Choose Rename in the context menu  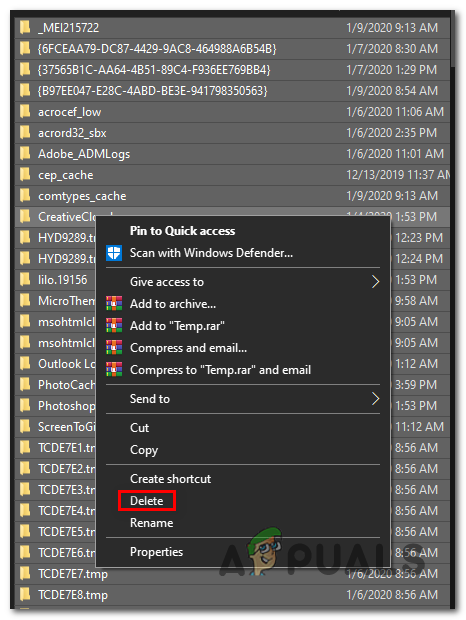click(x=151, y=523)
